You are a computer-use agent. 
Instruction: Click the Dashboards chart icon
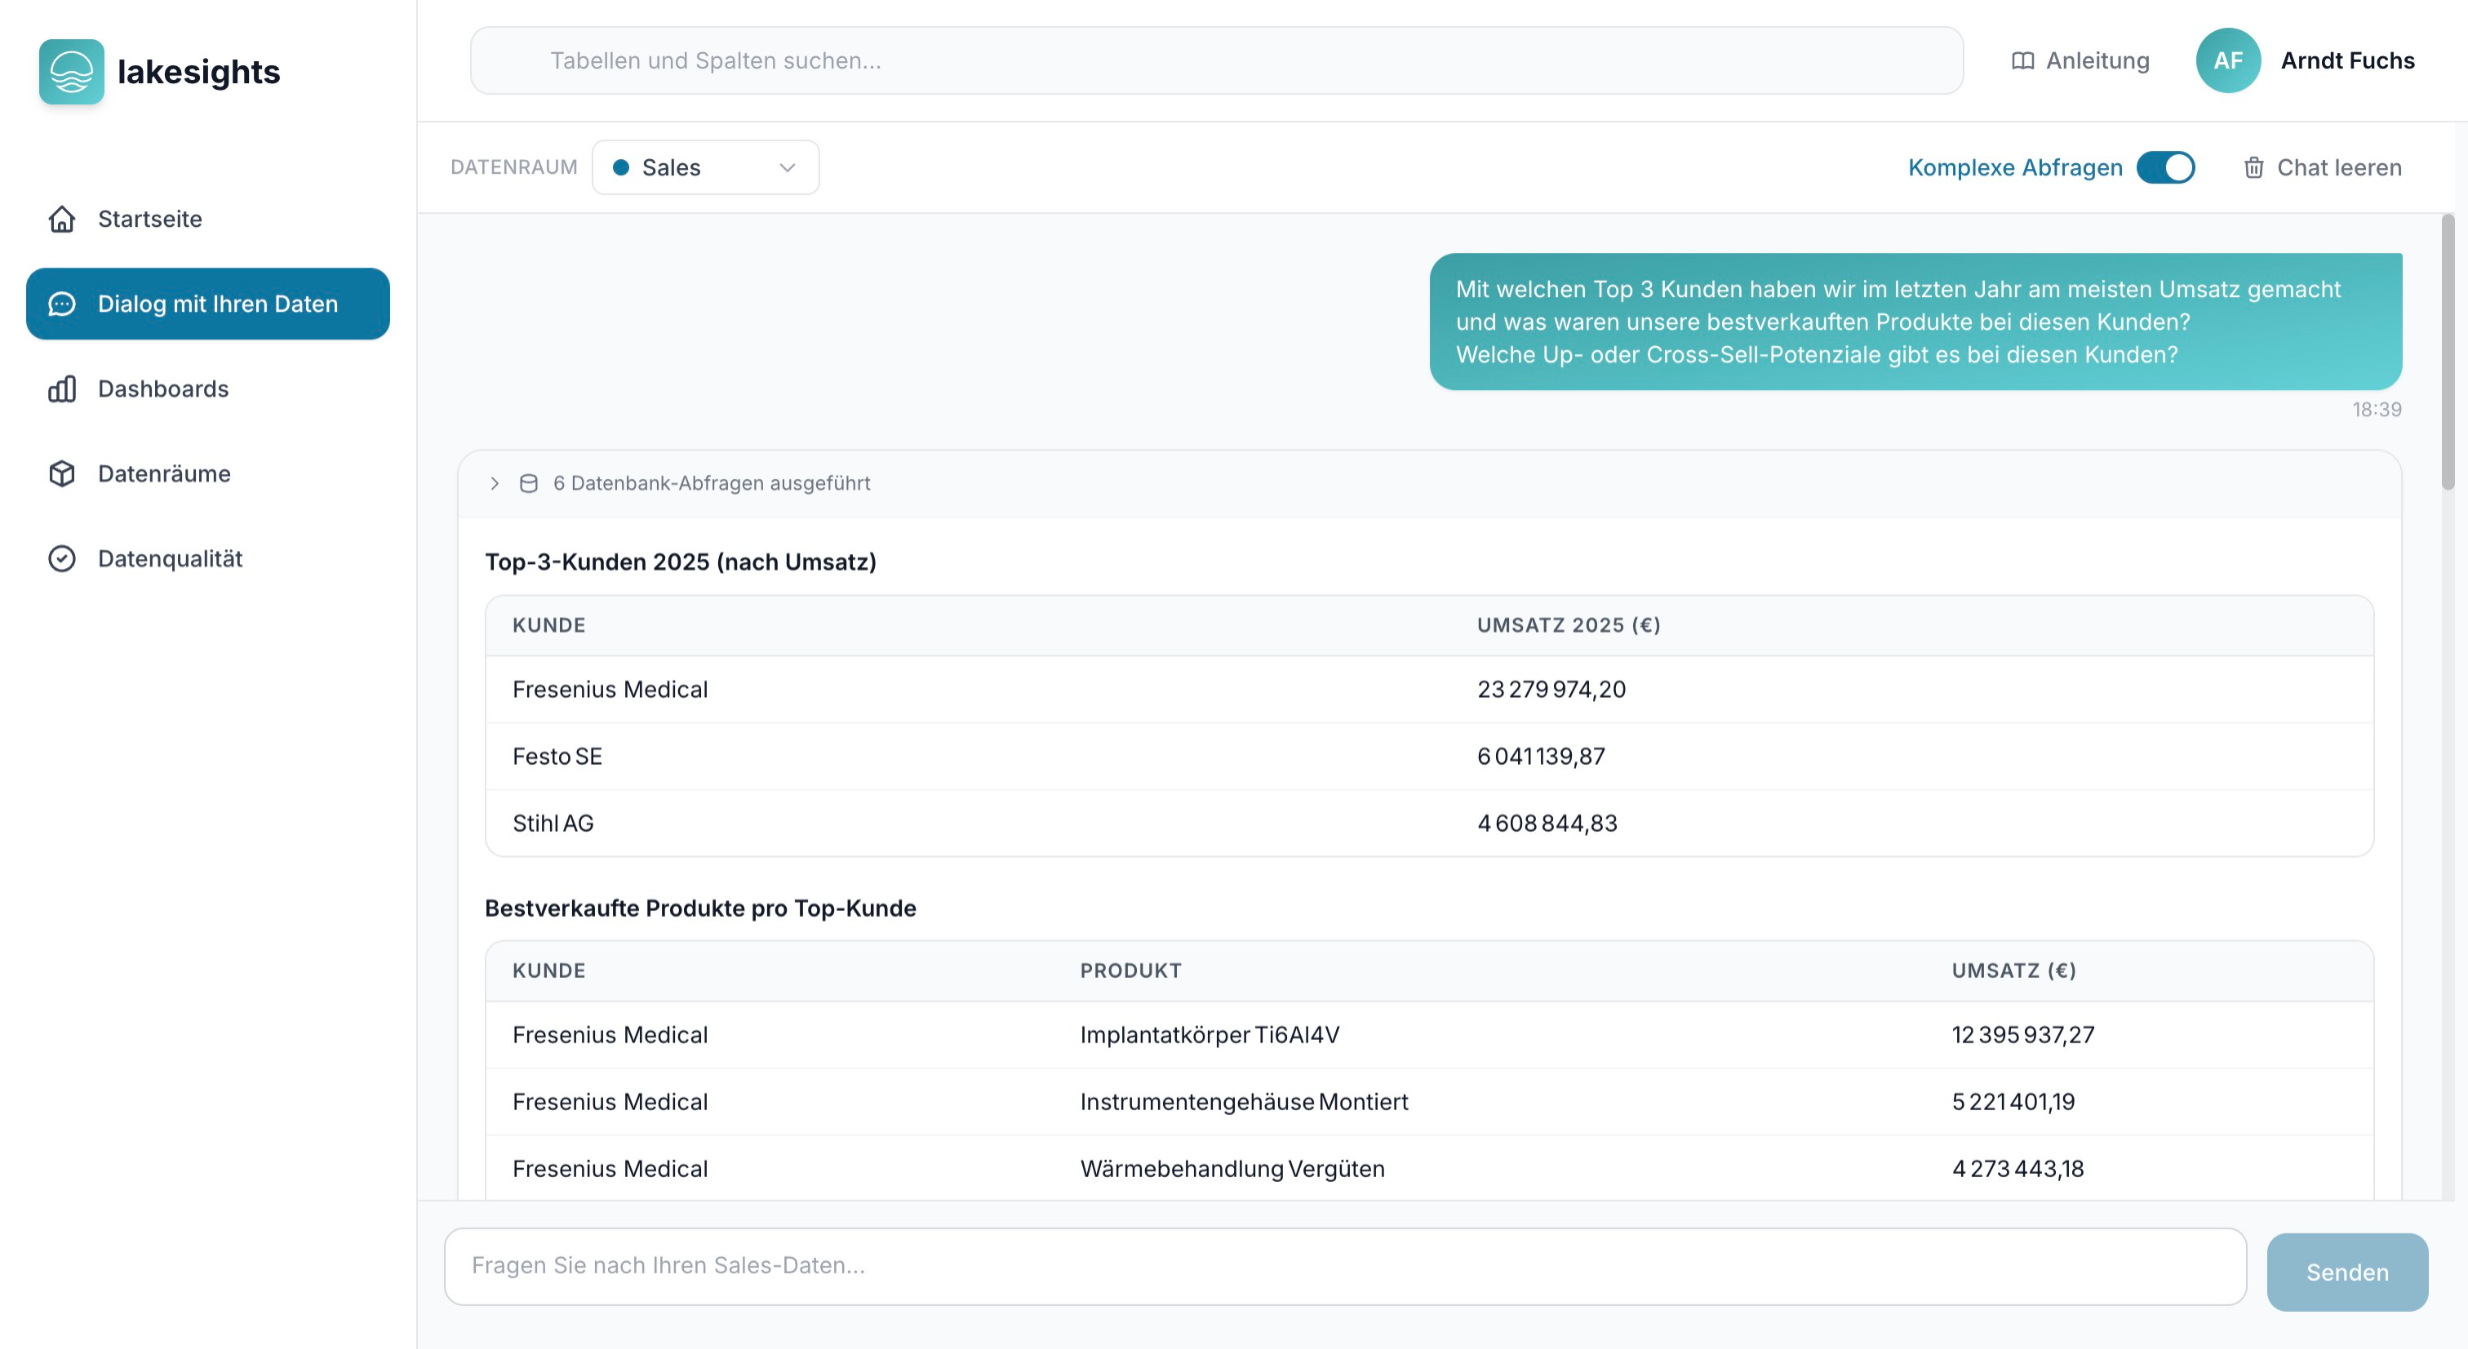click(x=61, y=388)
